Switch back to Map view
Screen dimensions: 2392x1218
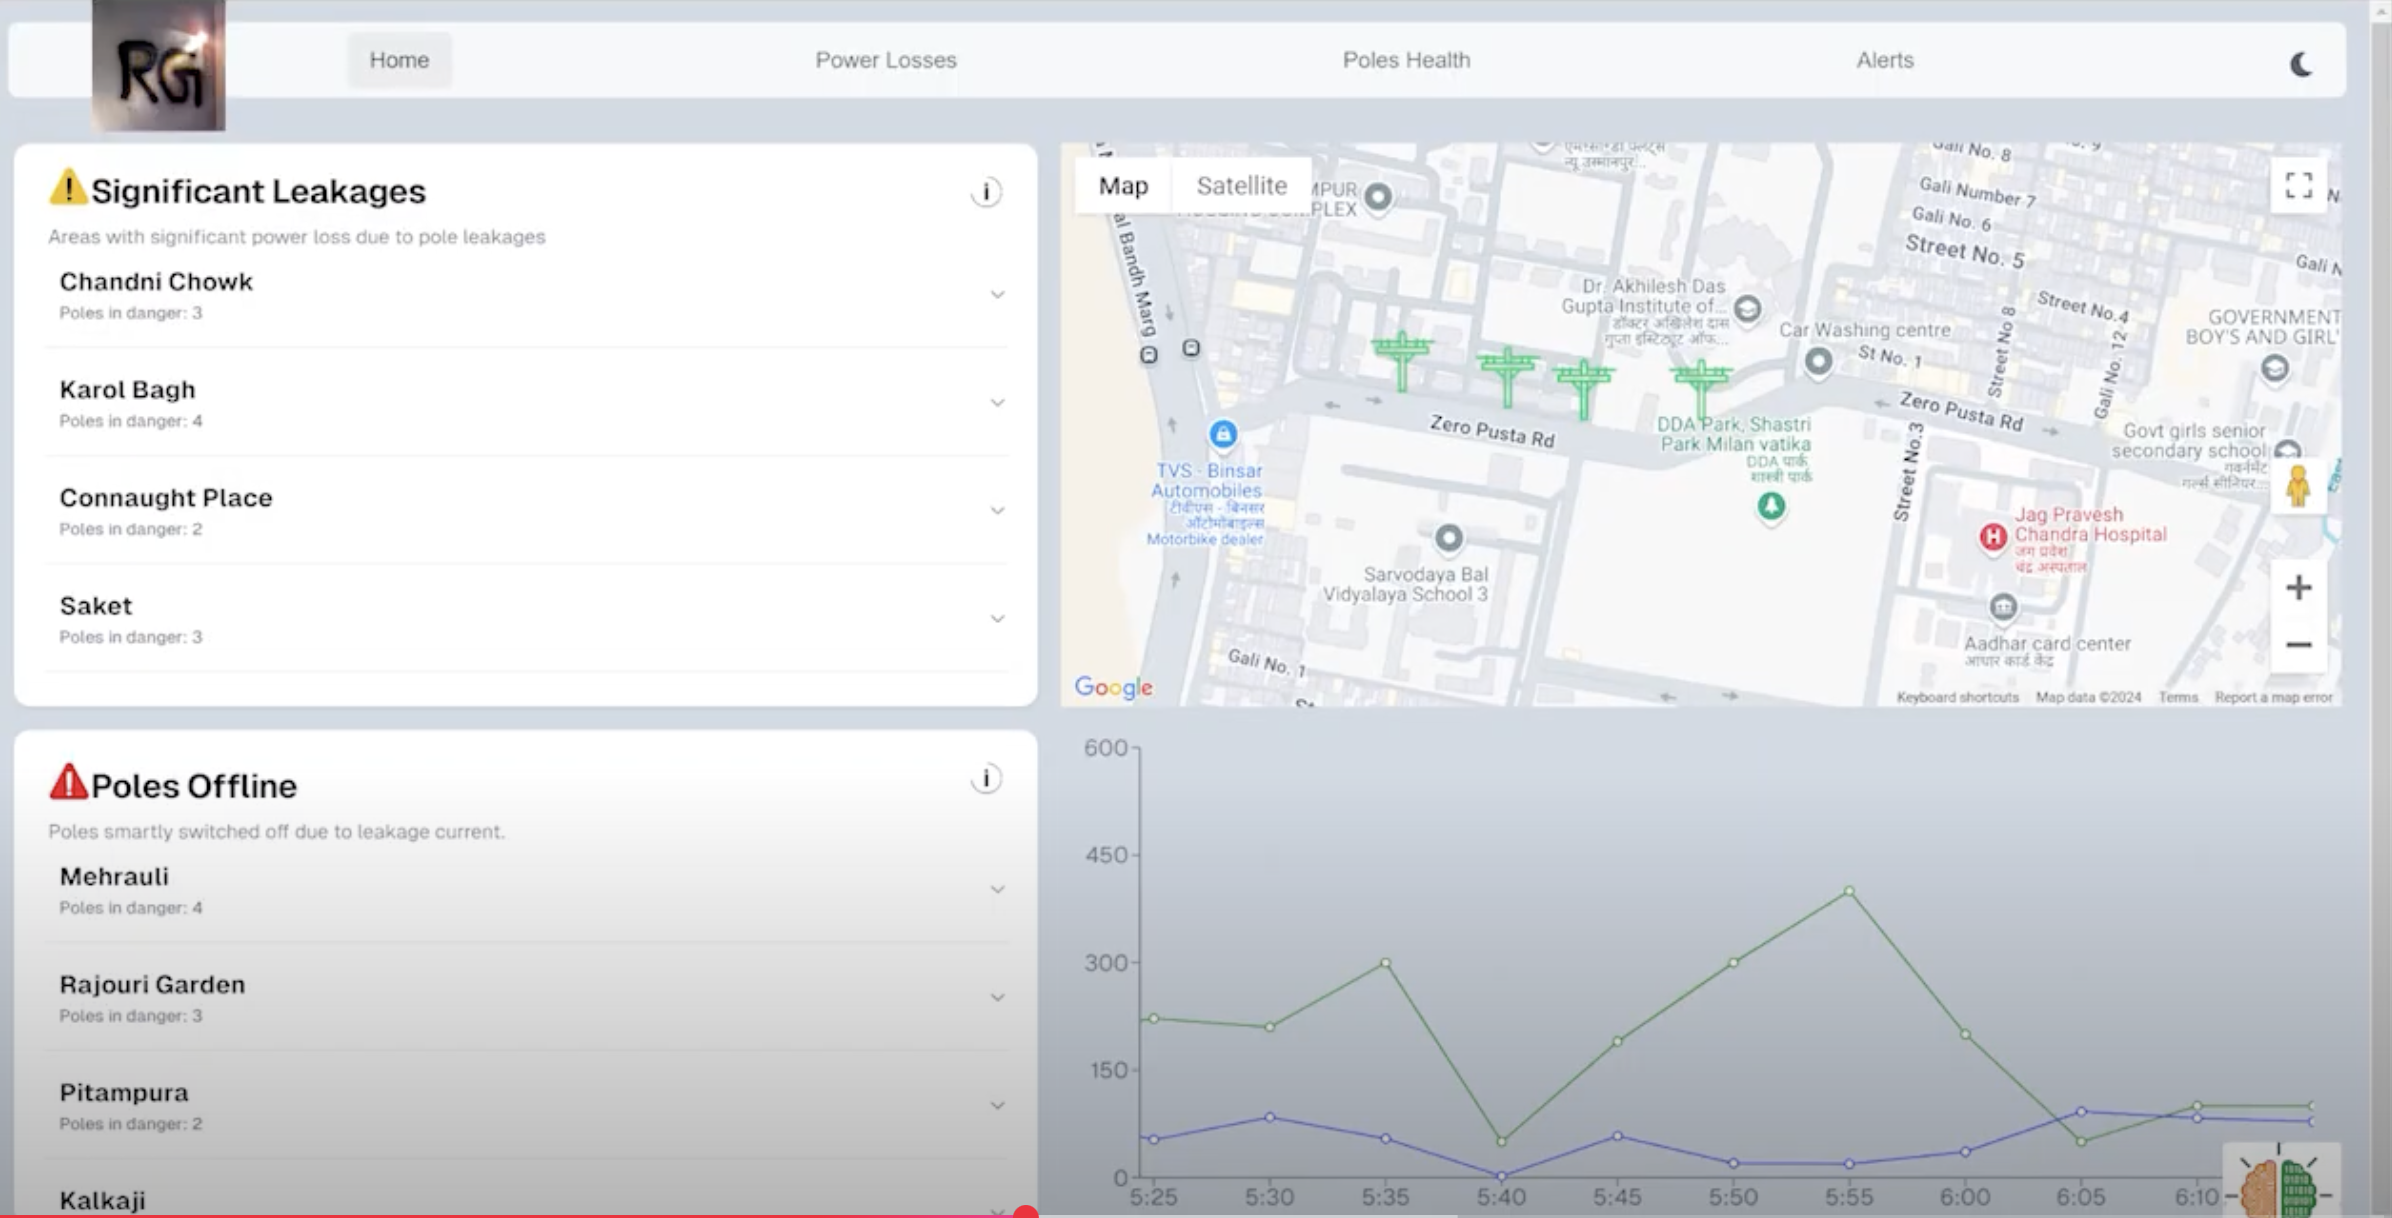[1123, 185]
